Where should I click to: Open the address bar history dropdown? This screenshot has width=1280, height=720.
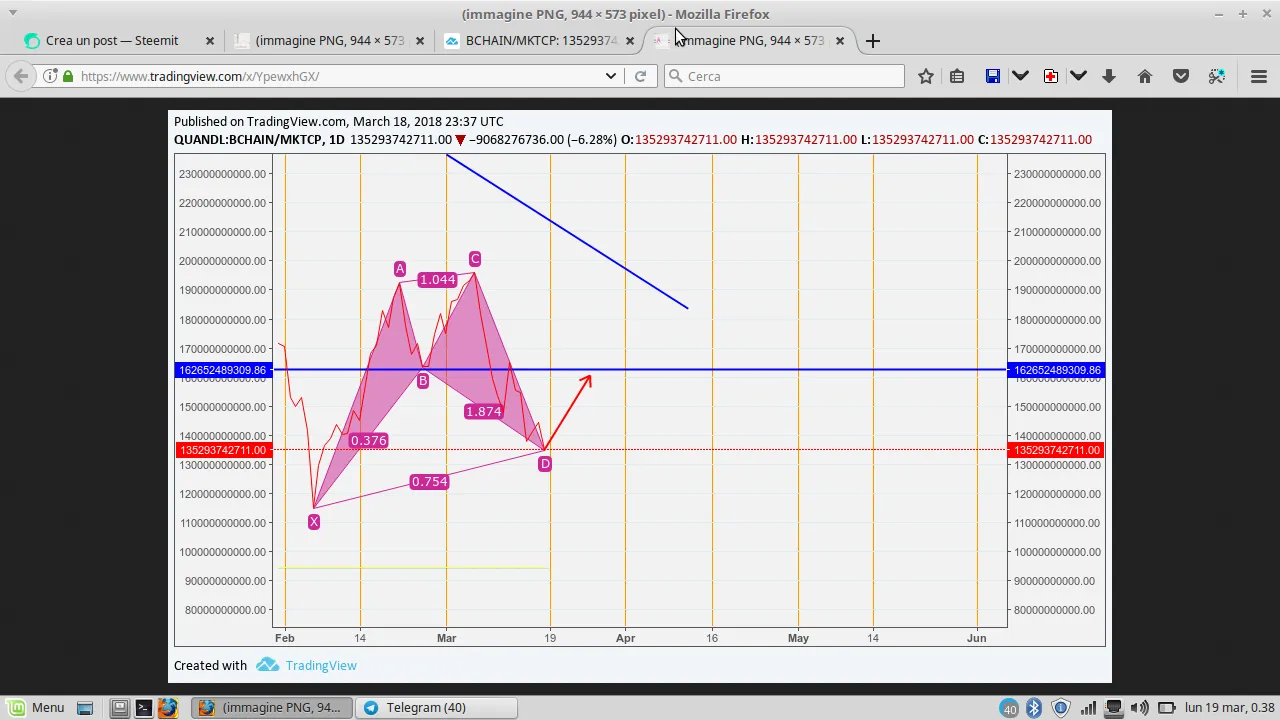point(611,76)
